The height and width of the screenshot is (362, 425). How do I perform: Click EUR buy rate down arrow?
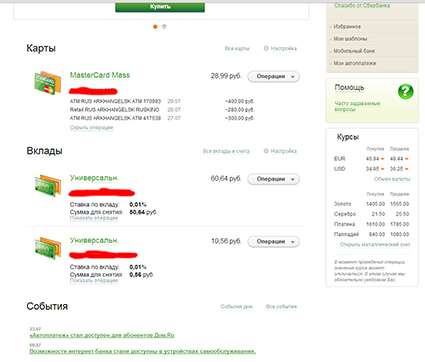click(x=383, y=159)
